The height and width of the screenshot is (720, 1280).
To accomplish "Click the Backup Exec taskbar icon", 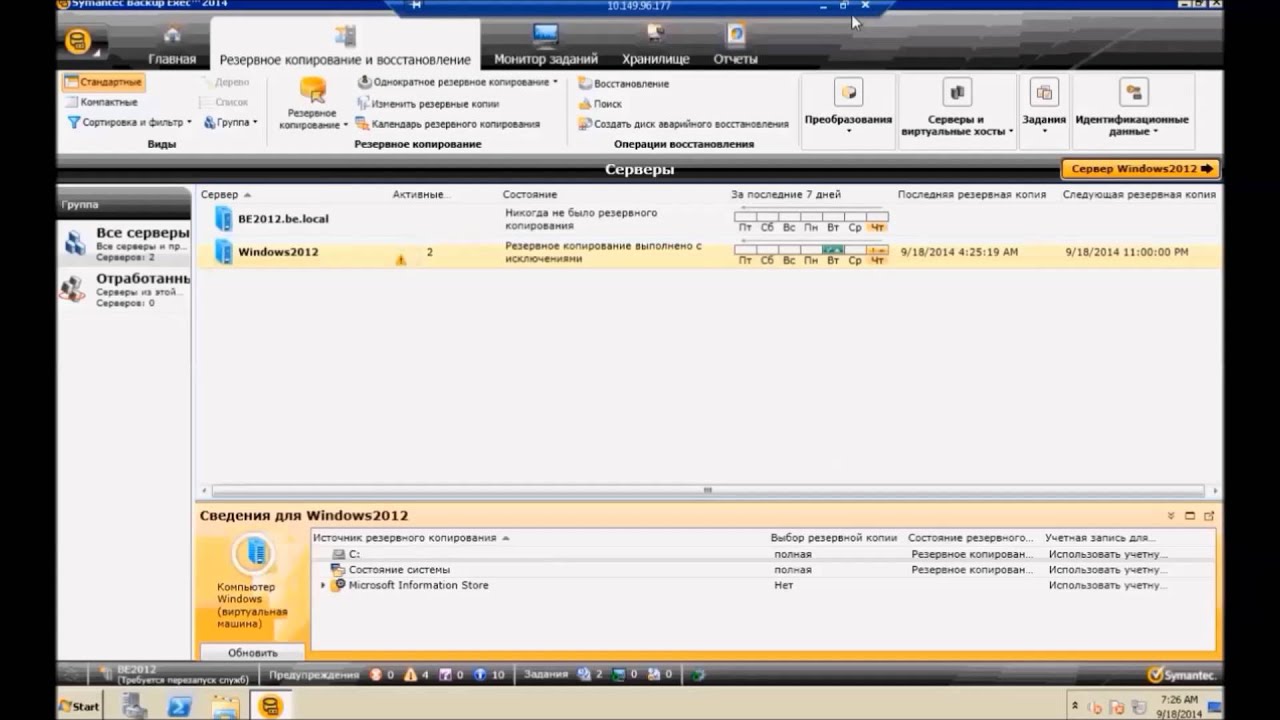I will coord(270,706).
